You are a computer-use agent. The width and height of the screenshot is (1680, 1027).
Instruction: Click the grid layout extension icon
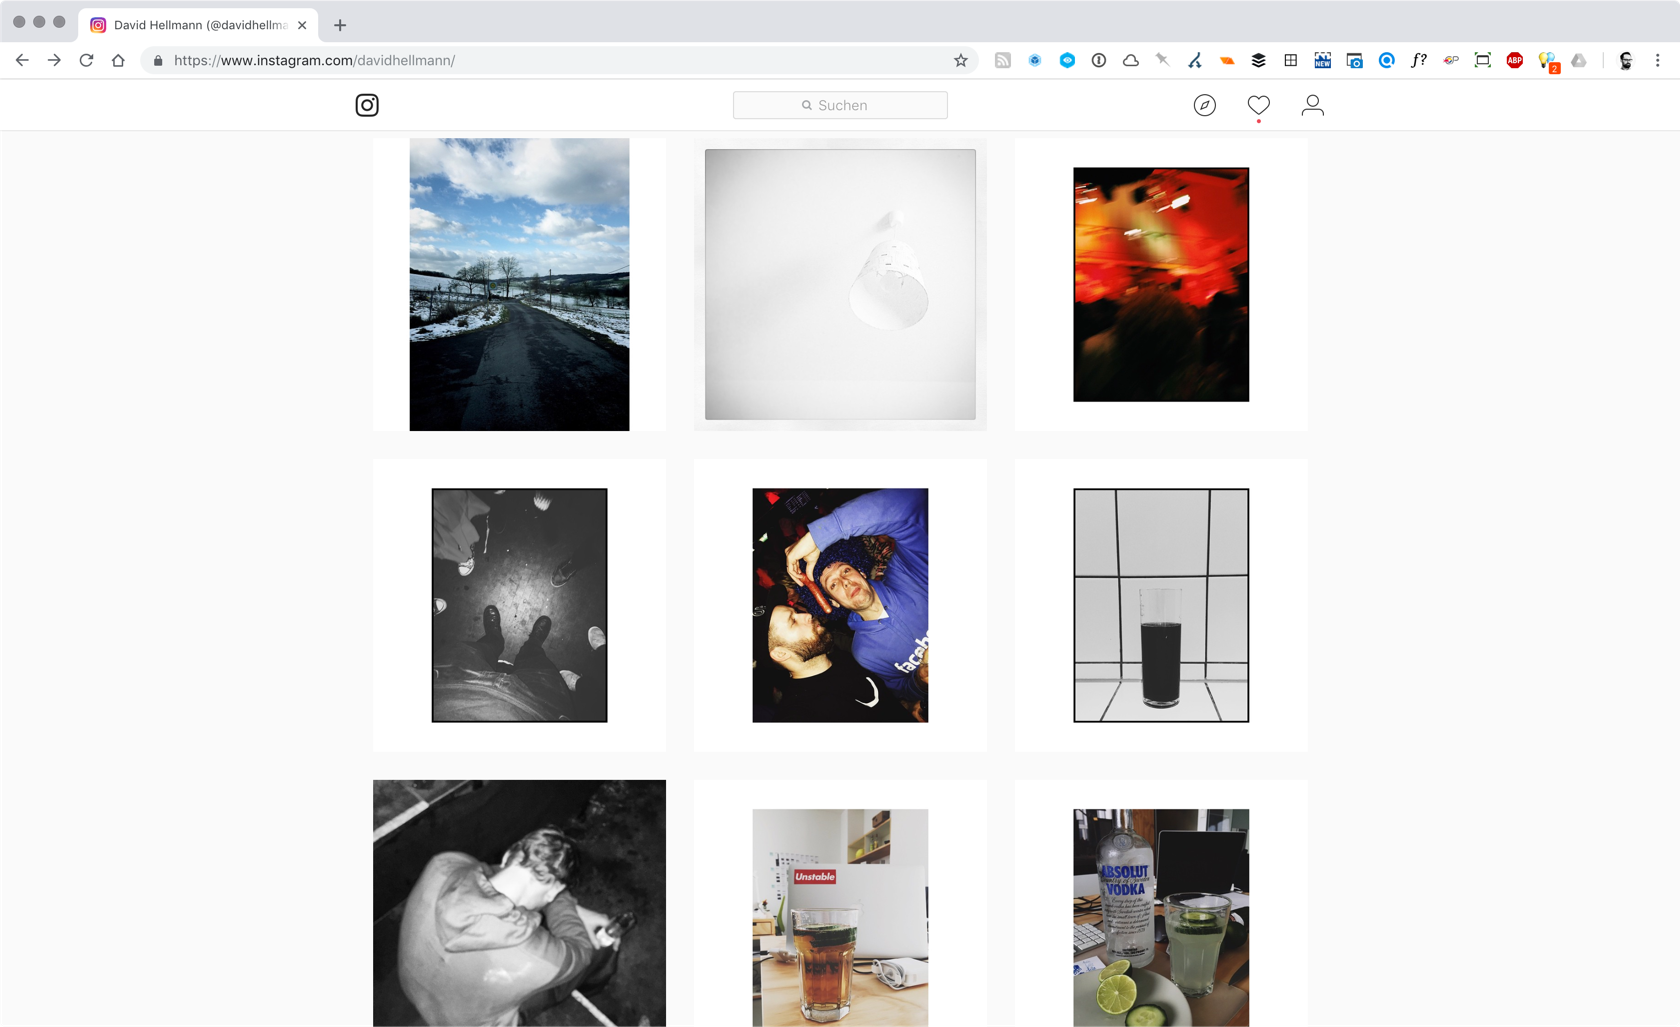(x=1291, y=60)
